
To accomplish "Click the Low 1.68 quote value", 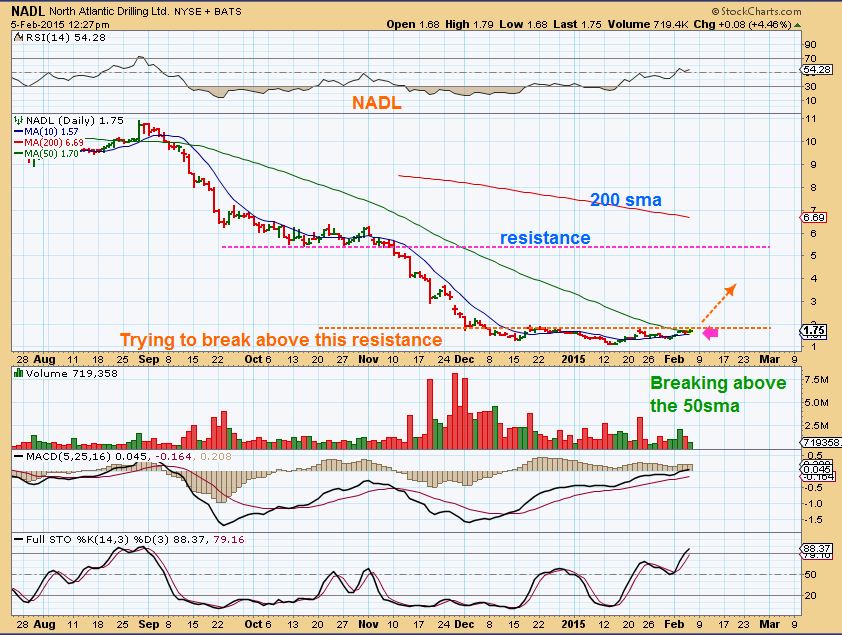I will pos(524,24).
